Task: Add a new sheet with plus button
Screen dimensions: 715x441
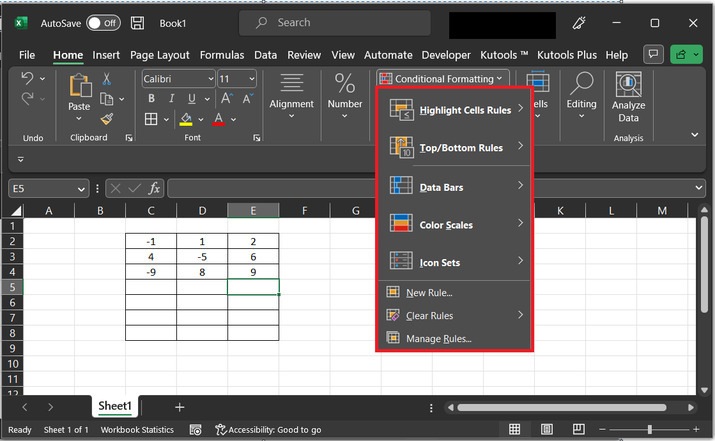Action: (180, 407)
